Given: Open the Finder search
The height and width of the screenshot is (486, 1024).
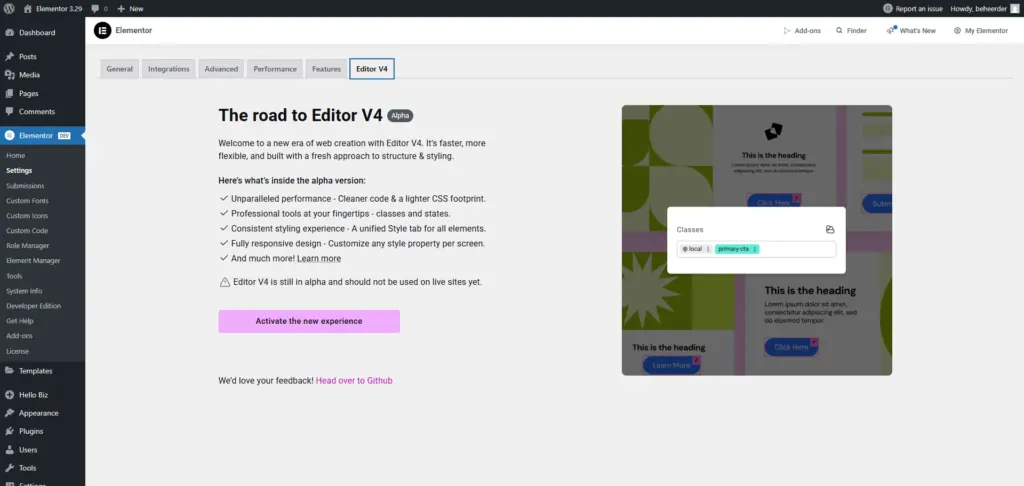Looking at the screenshot, I should pos(852,31).
